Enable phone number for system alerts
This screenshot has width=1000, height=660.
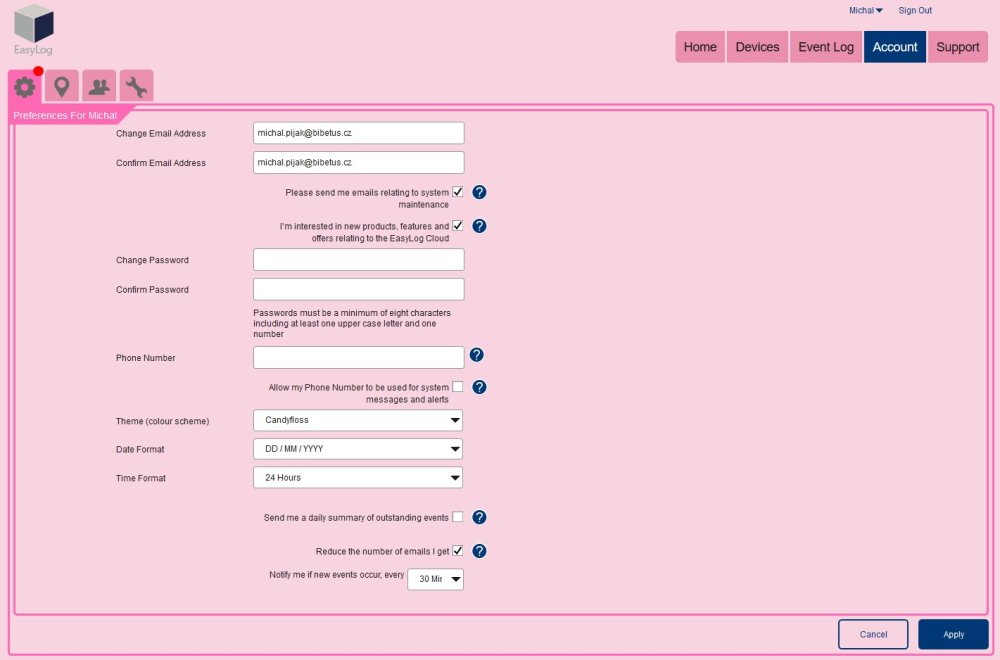point(458,387)
